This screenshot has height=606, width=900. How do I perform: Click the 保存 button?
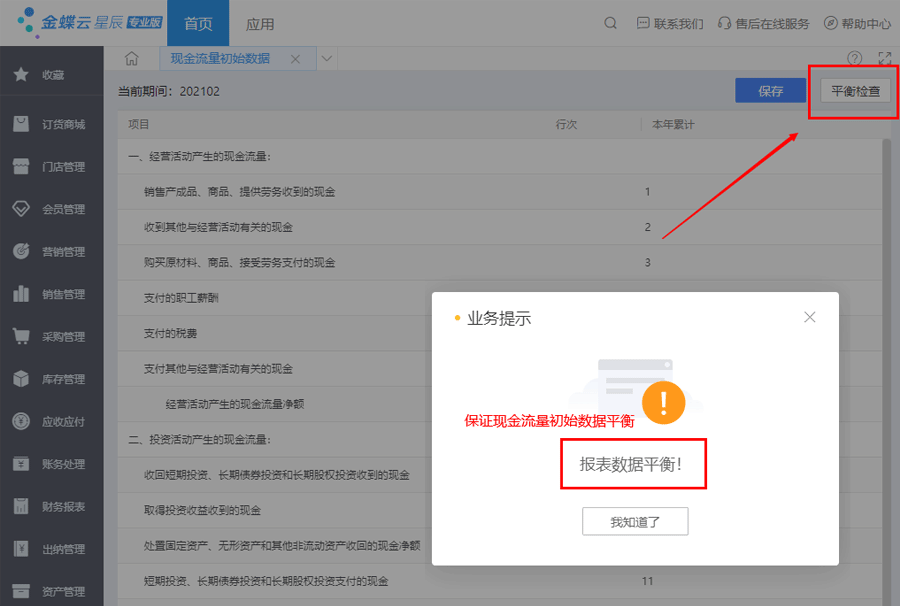770,91
